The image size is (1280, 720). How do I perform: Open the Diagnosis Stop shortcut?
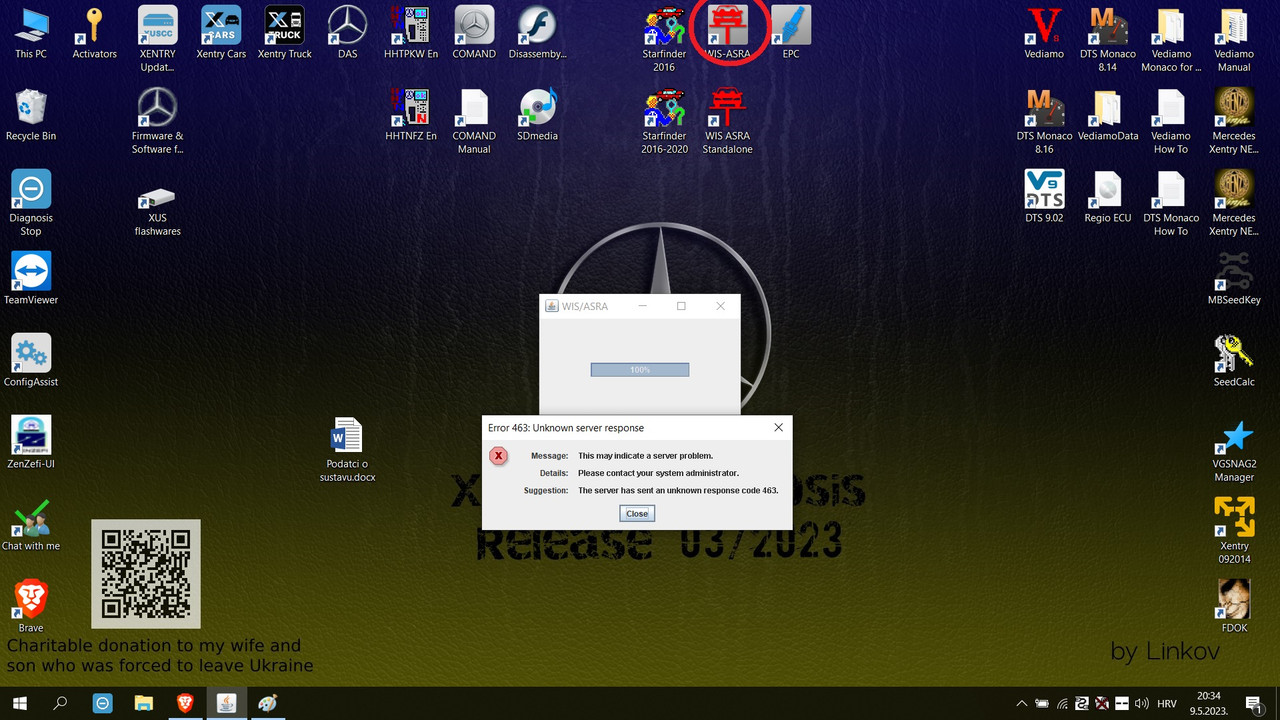[31, 202]
